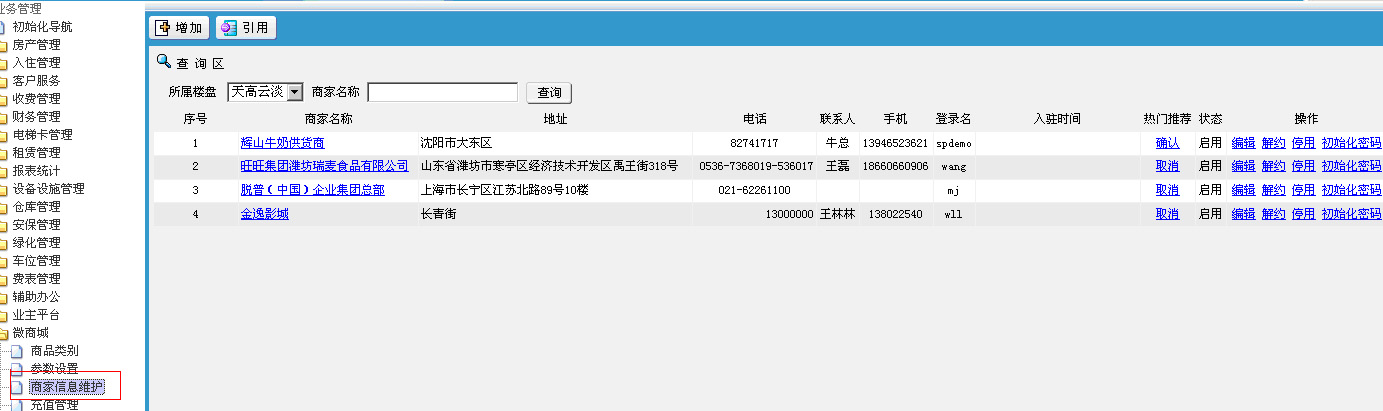Expand 入住管理 folder
Screen dimensions: 1383x411
(x=36, y=63)
